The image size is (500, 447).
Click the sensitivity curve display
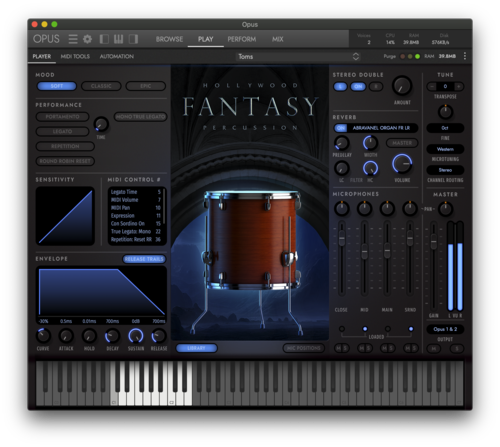click(x=65, y=216)
